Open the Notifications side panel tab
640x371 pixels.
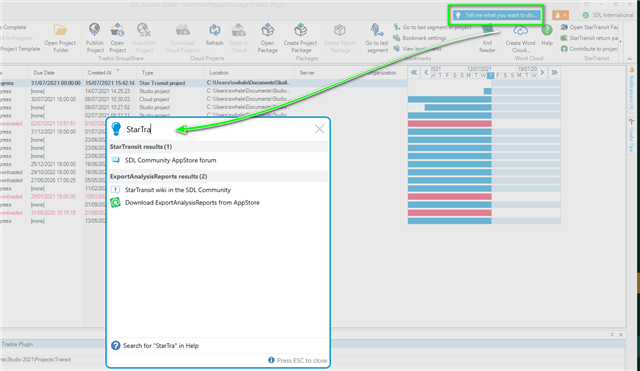pyautogui.click(x=631, y=89)
